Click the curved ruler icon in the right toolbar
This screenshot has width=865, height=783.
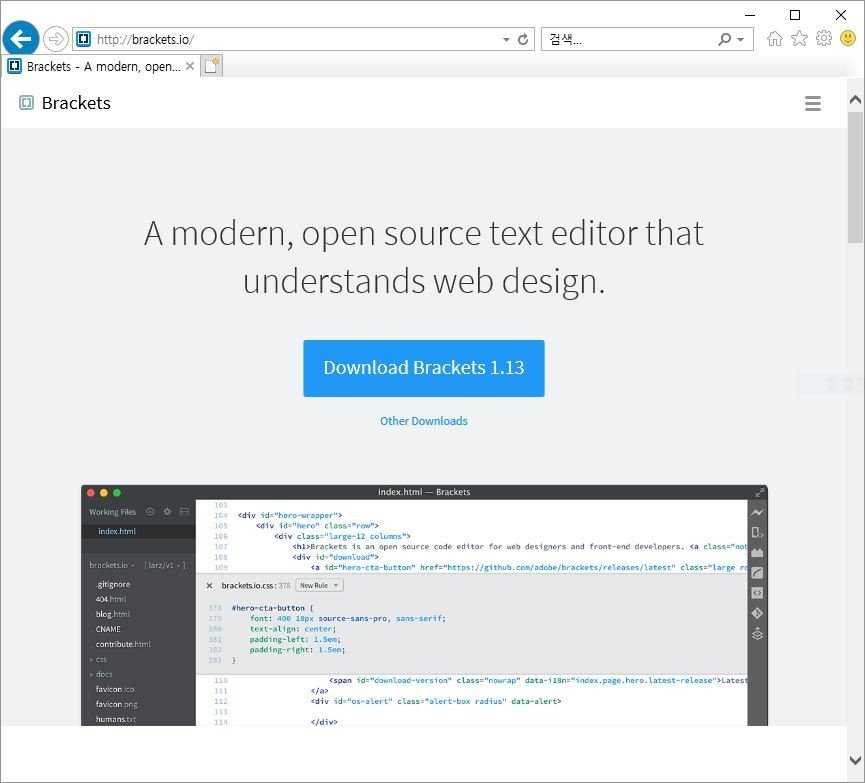(x=757, y=573)
